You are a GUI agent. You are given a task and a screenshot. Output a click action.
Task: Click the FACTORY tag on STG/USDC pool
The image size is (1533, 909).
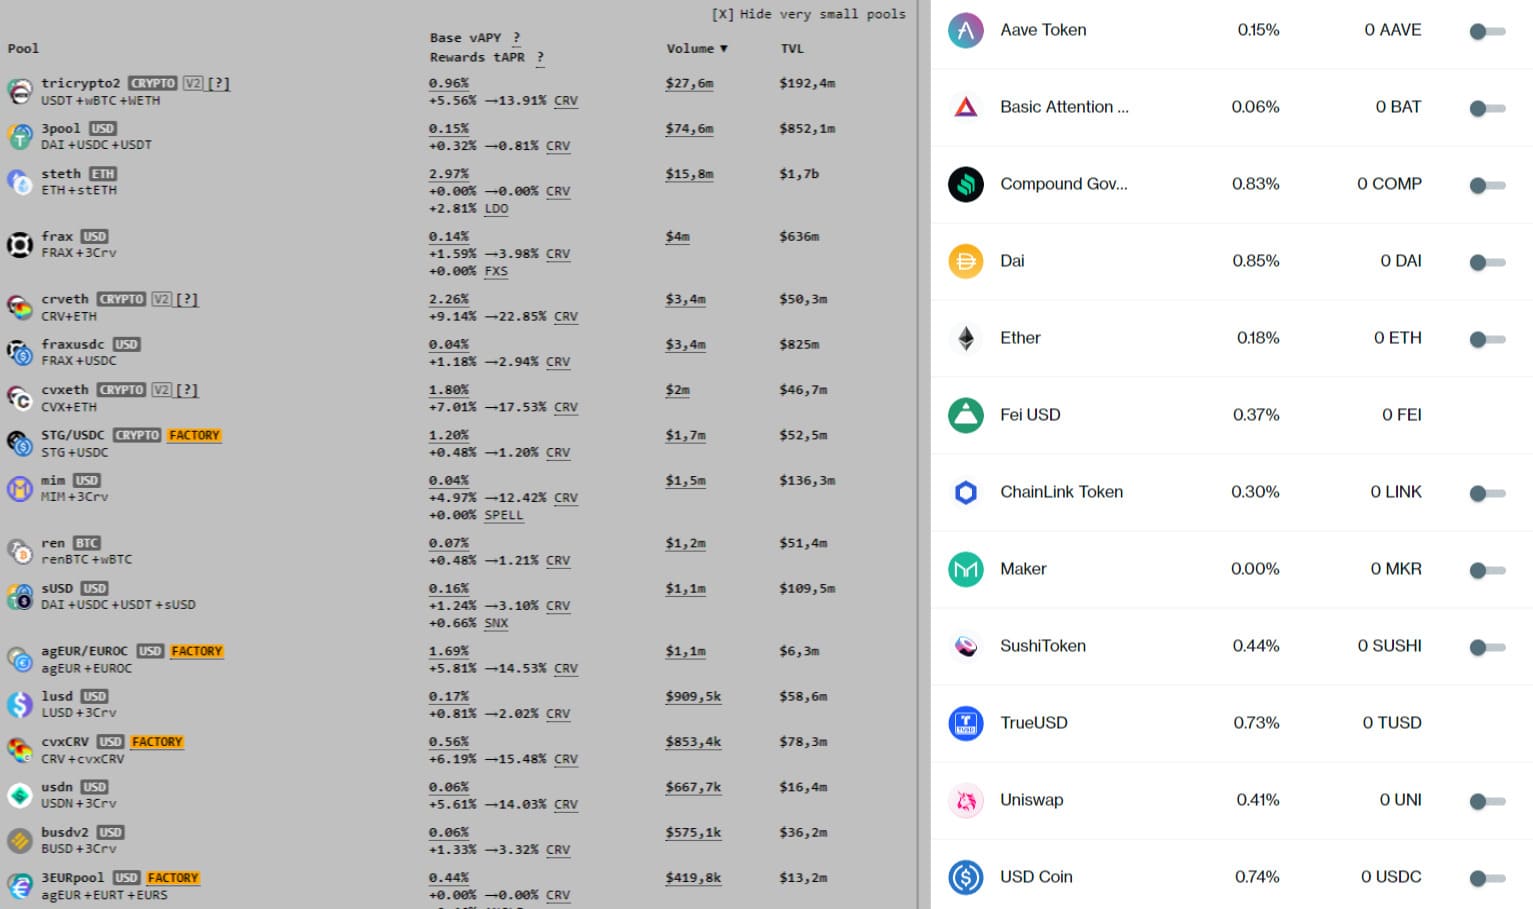(x=194, y=435)
